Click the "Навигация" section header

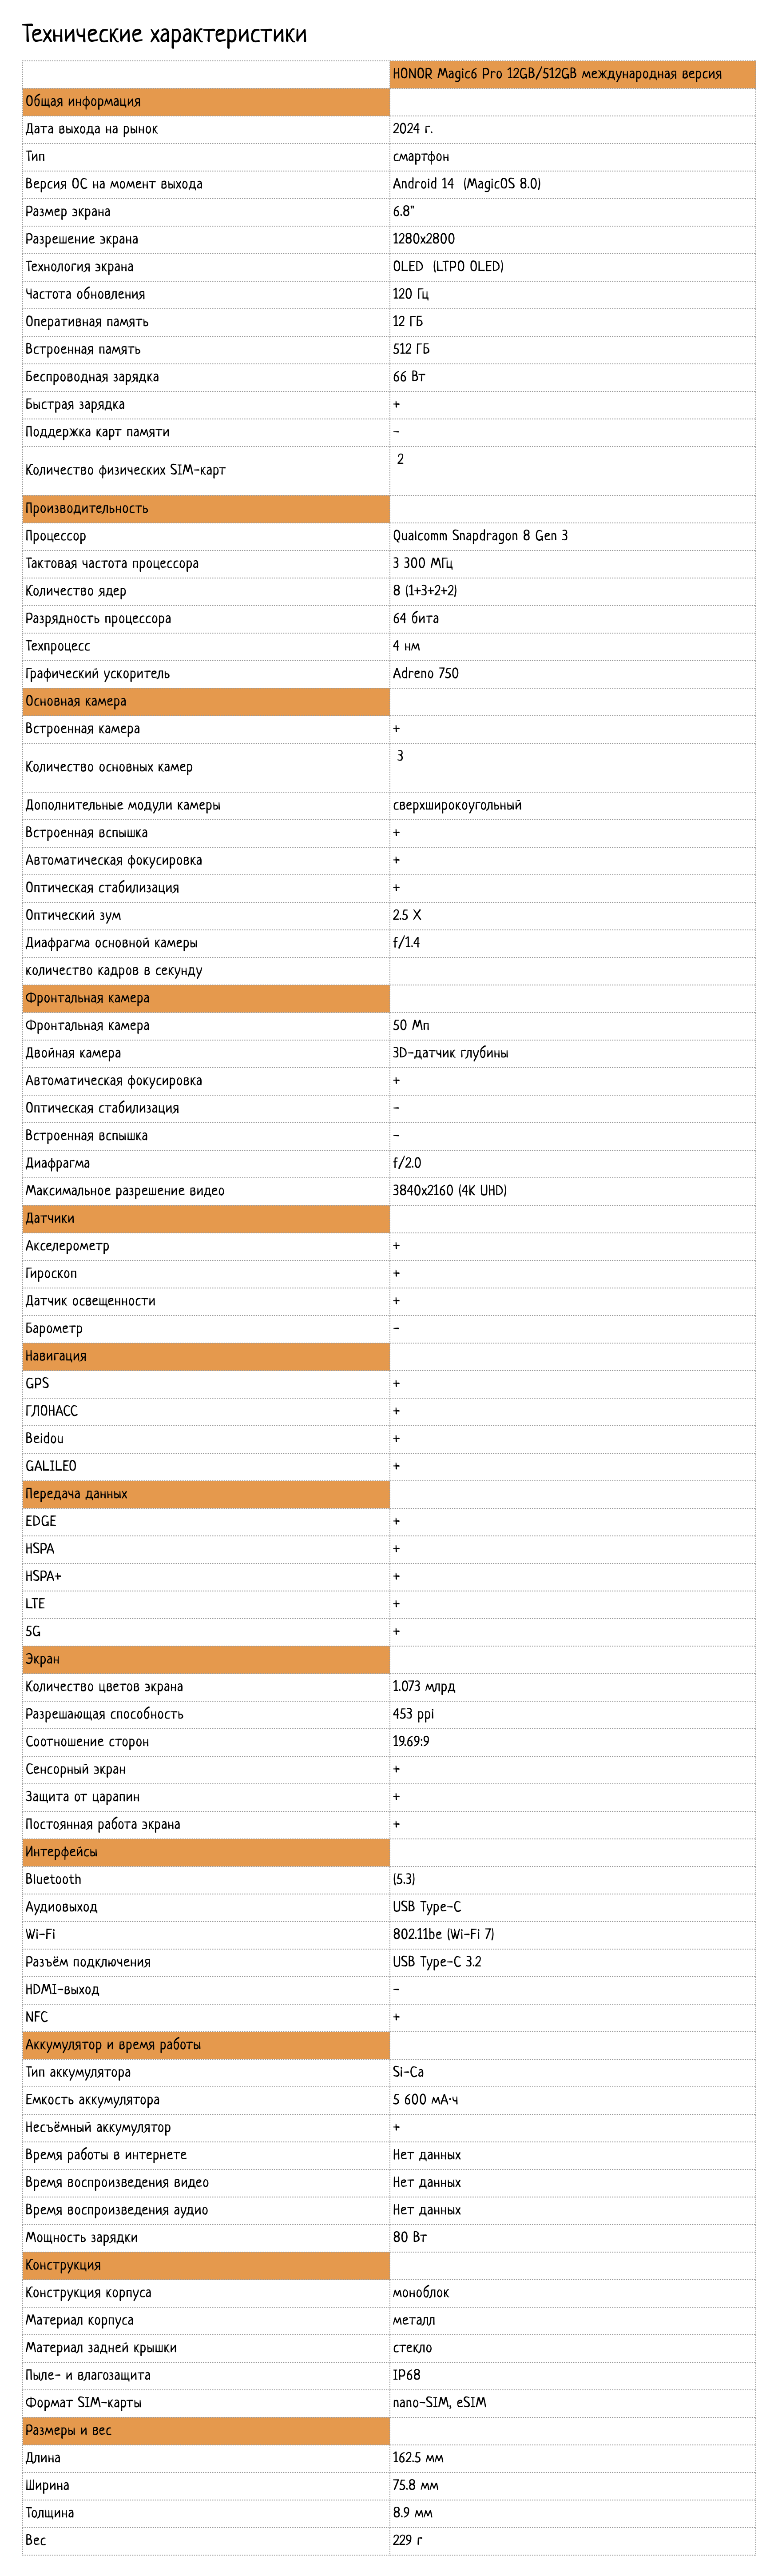[x=56, y=1356]
